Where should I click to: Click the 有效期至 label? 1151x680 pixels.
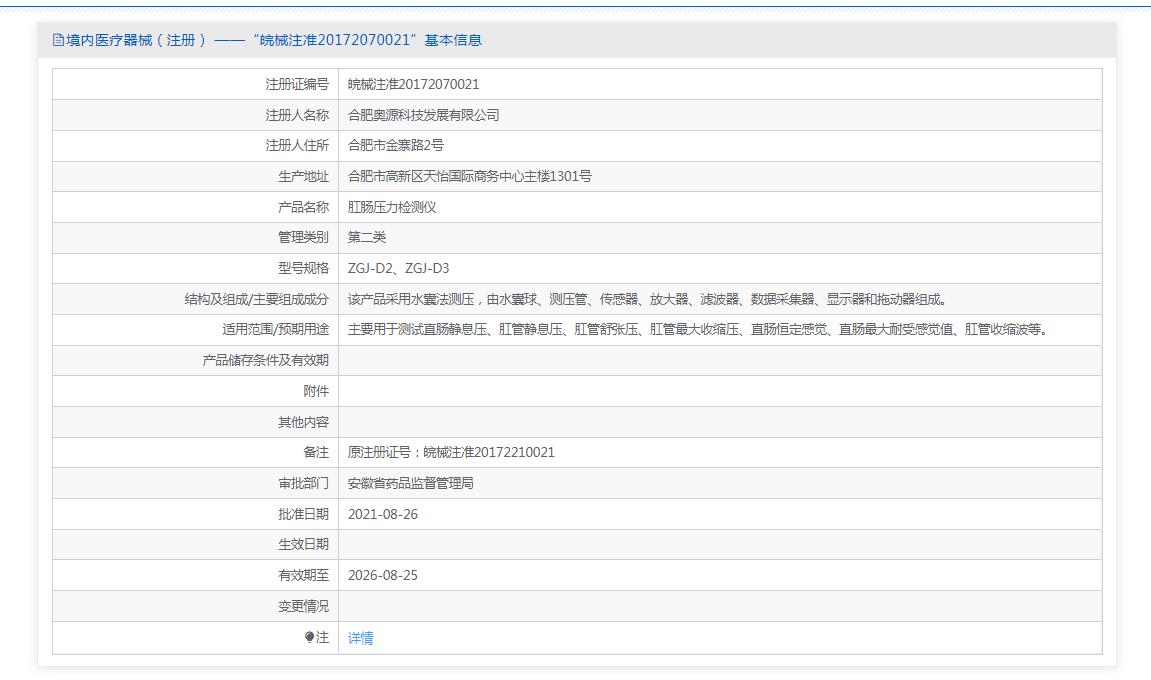point(303,575)
